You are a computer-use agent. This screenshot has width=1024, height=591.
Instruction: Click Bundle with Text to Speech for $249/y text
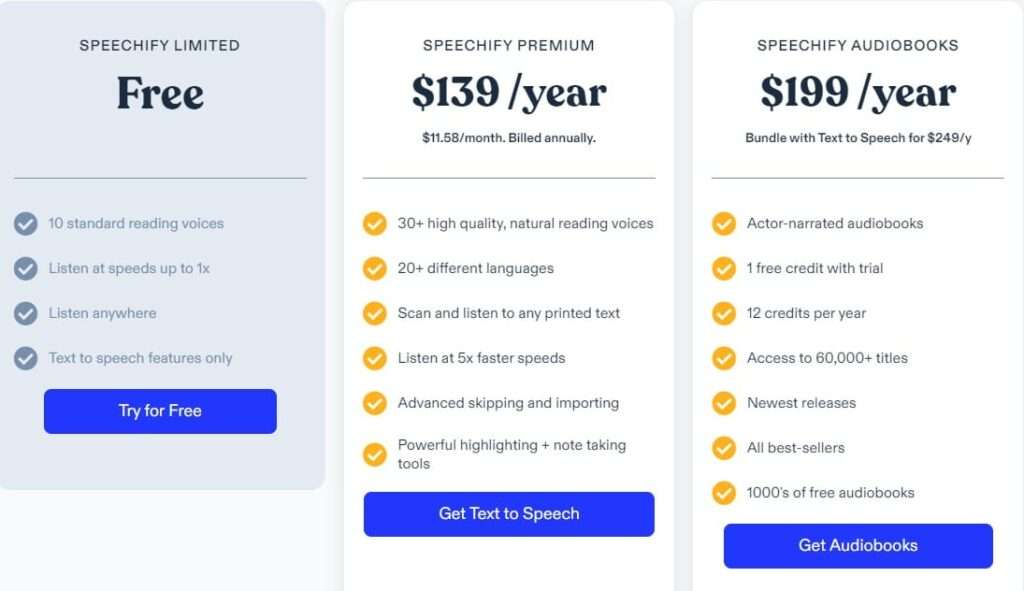pyautogui.click(x=858, y=138)
